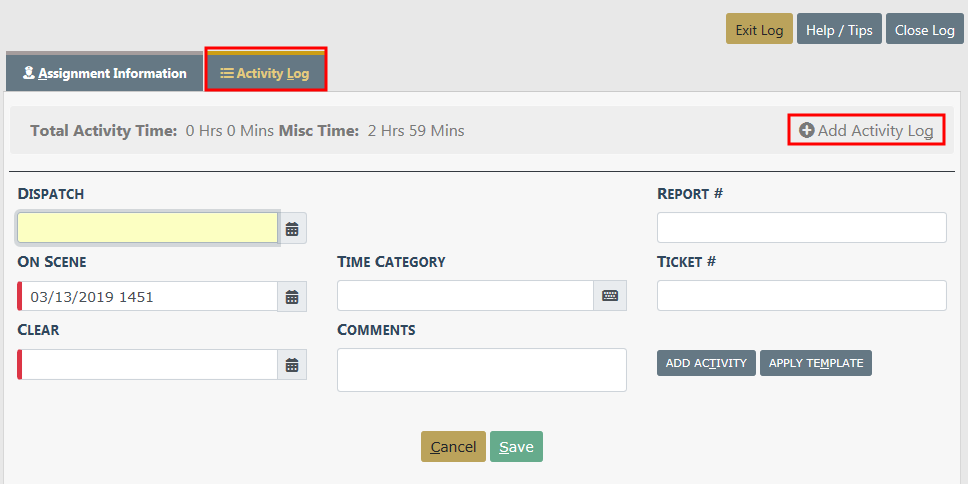This screenshot has width=968, height=484.
Task: Click Apply Template
Action: pyautogui.click(x=815, y=363)
